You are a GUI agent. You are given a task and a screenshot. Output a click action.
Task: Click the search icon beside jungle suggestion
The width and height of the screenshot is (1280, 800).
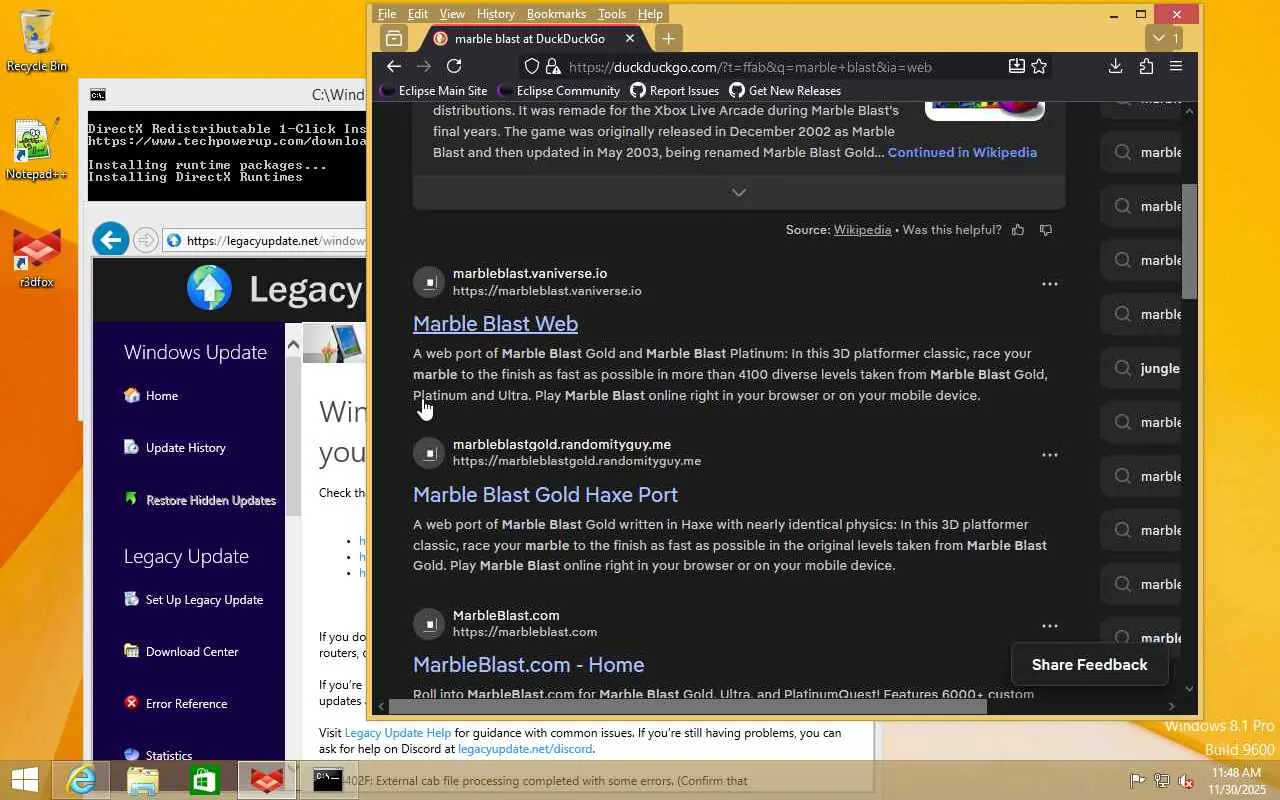coord(1123,368)
